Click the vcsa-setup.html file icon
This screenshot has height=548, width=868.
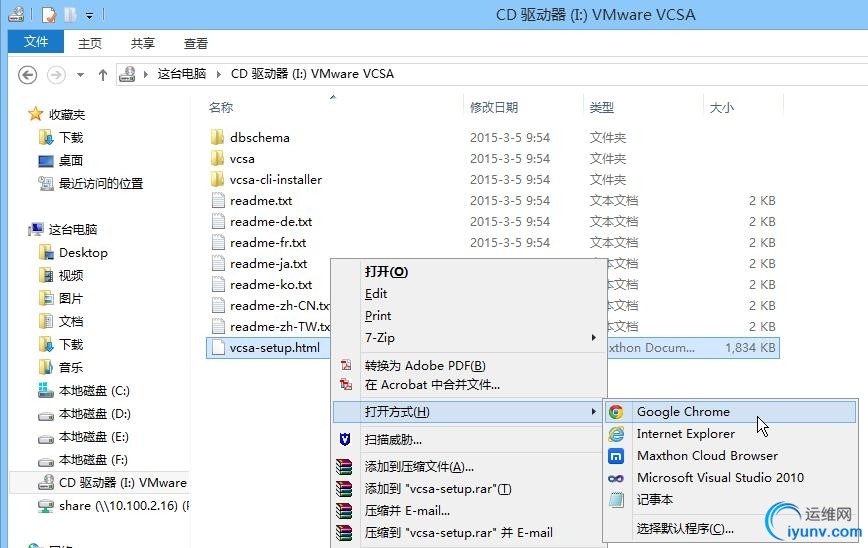point(218,348)
